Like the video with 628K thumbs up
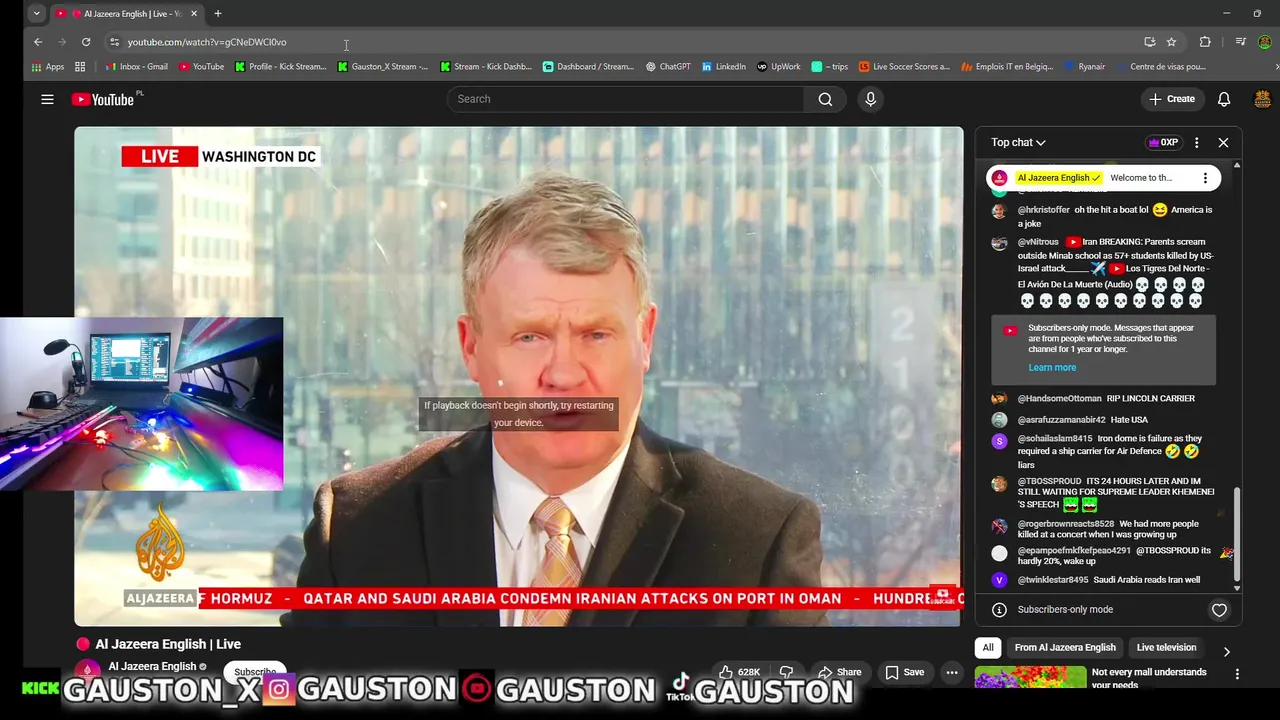This screenshot has width=1280, height=720. 739,672
